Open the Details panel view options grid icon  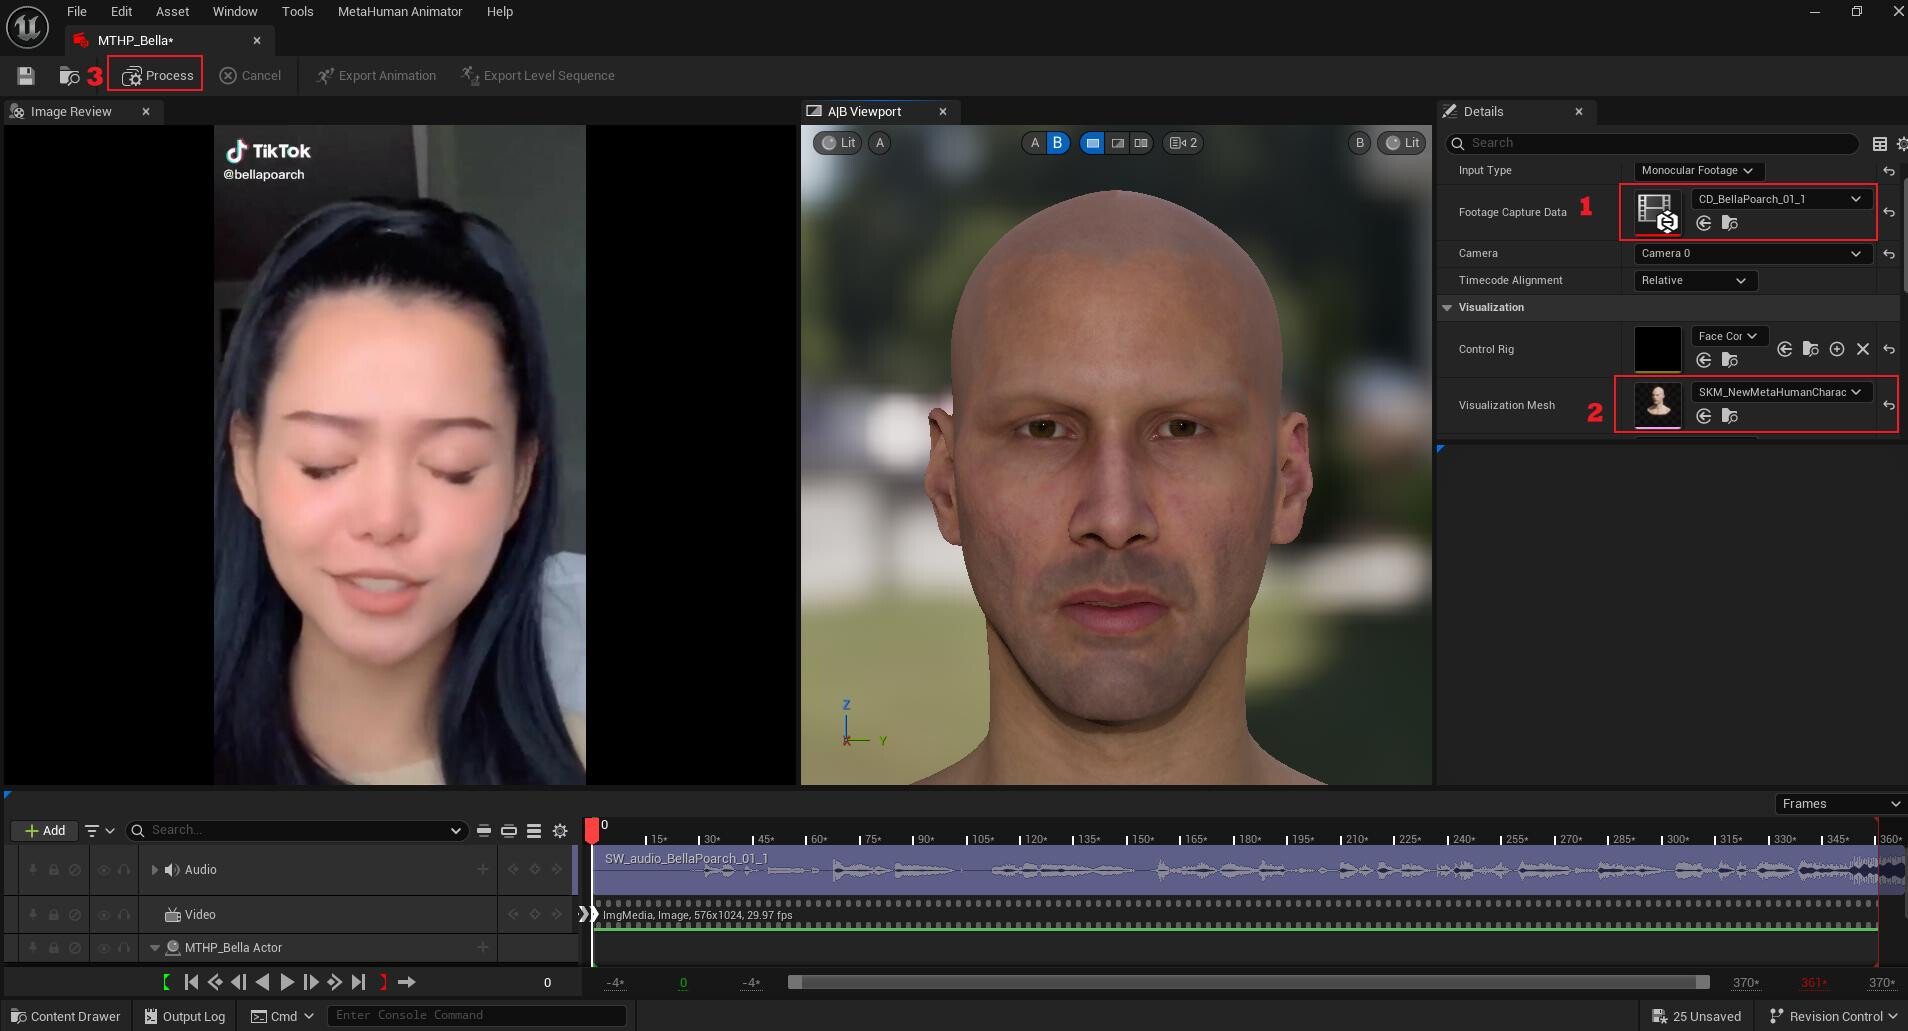pyautogui.click(x=1880, y=144)
